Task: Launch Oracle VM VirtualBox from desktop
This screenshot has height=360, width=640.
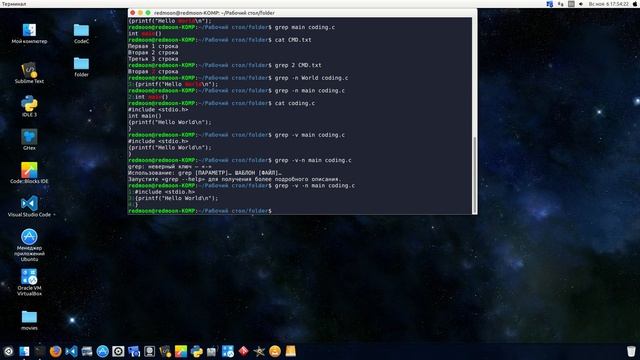Action: click(29, 282)
